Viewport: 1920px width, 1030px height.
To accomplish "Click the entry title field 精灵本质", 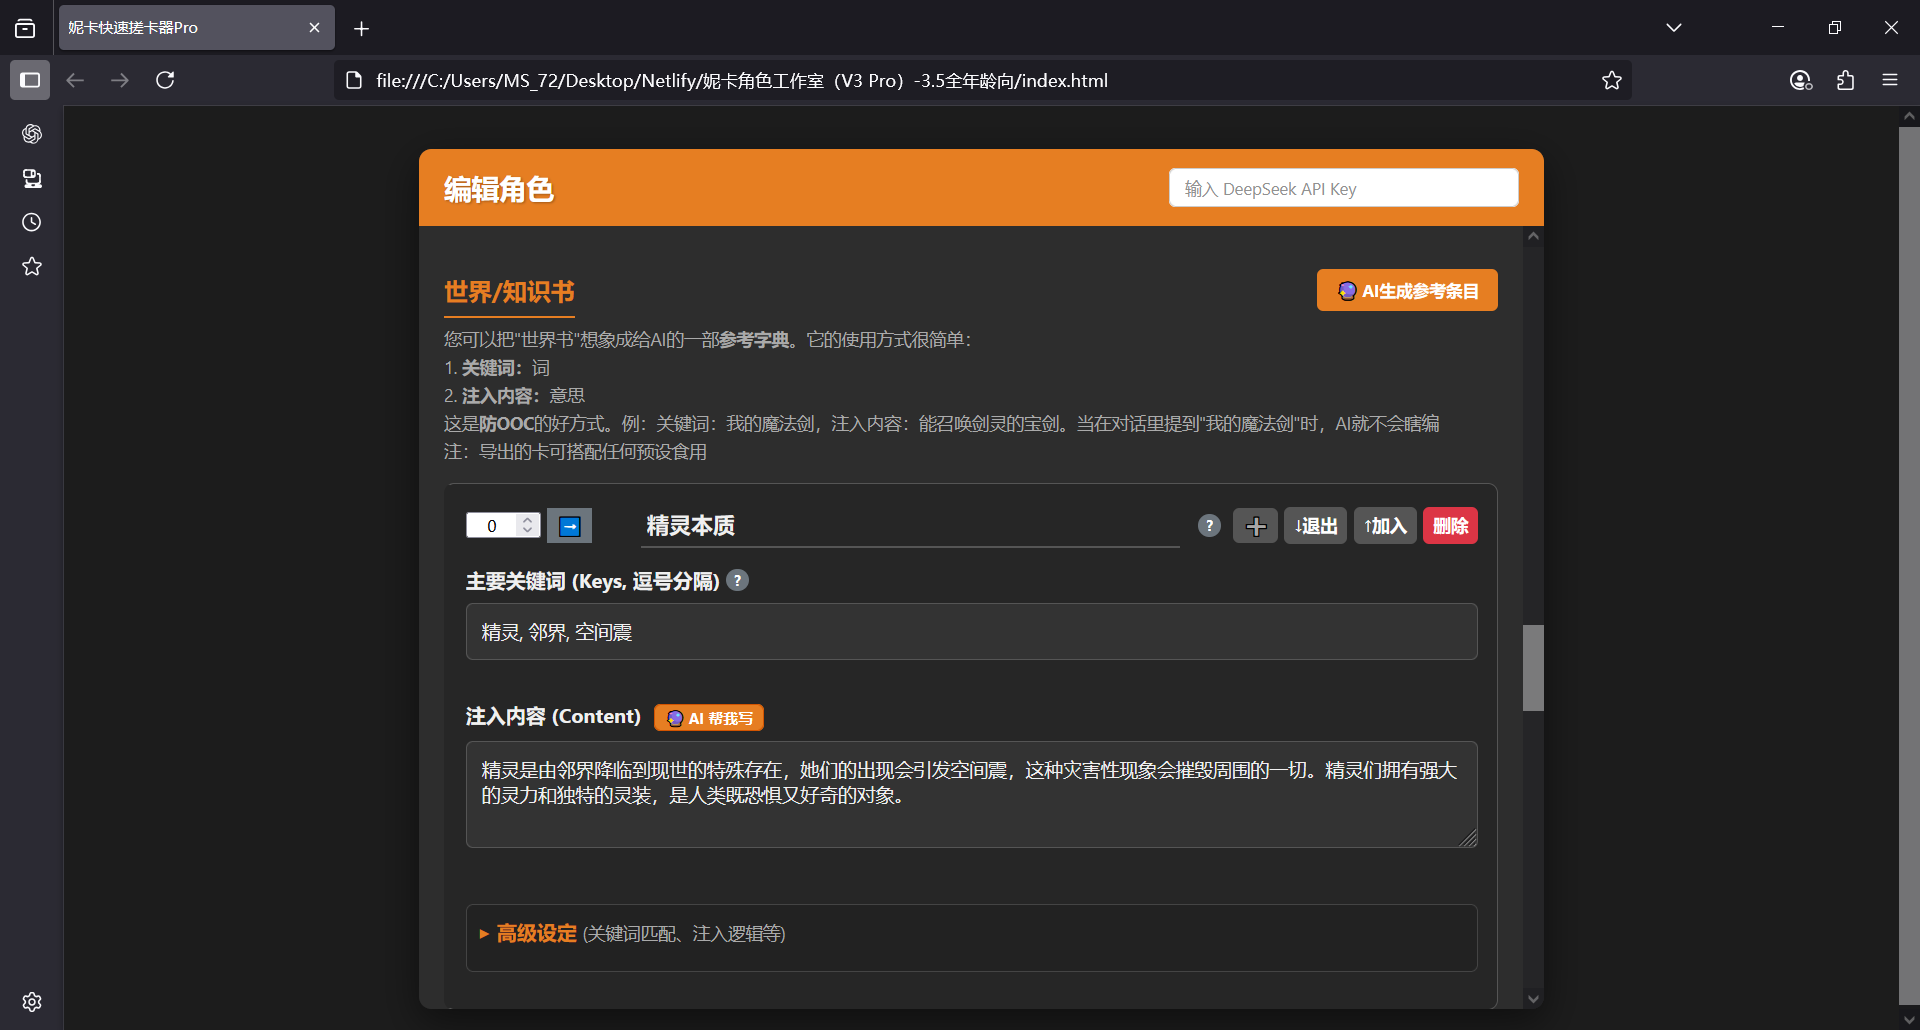I will click(910, 526).
